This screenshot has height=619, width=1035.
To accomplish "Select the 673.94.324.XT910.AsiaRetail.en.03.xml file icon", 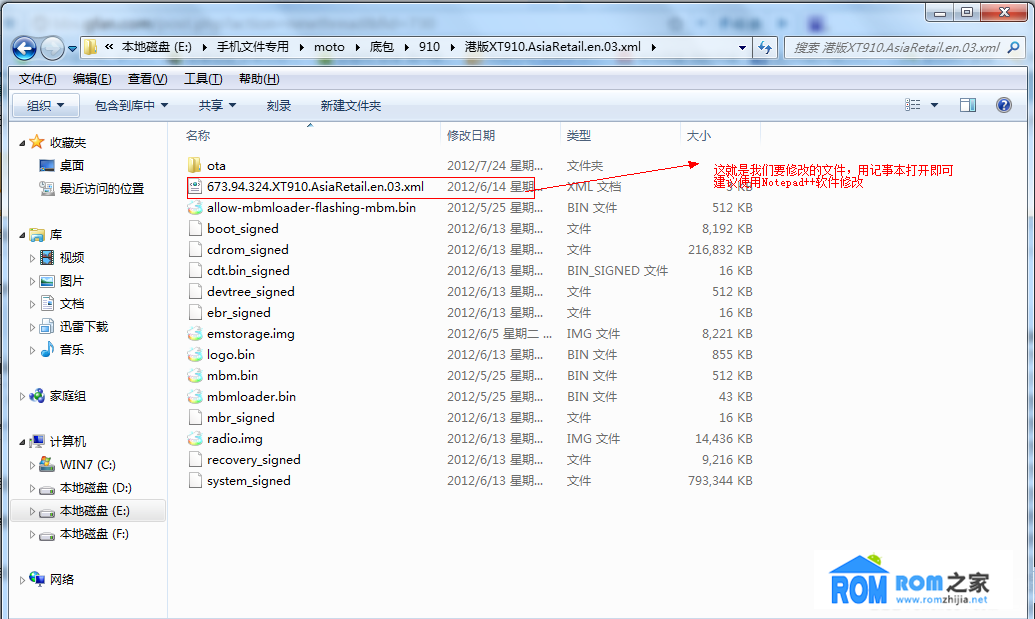I will (195, 186).
